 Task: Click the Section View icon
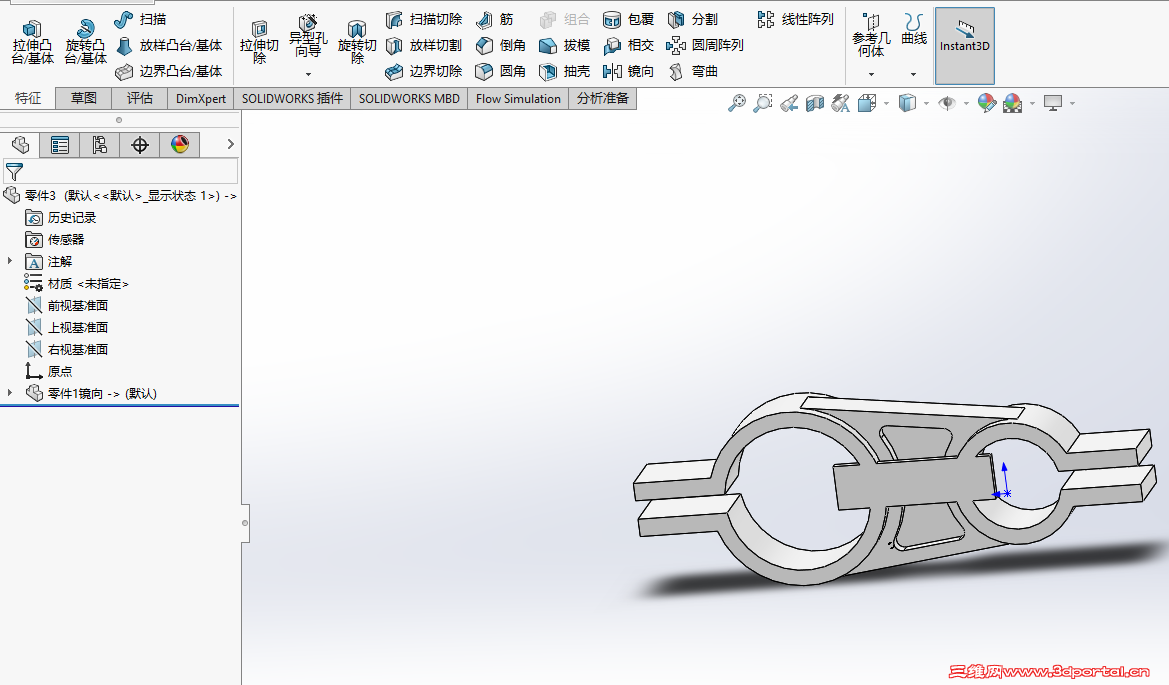click(815, 103)
